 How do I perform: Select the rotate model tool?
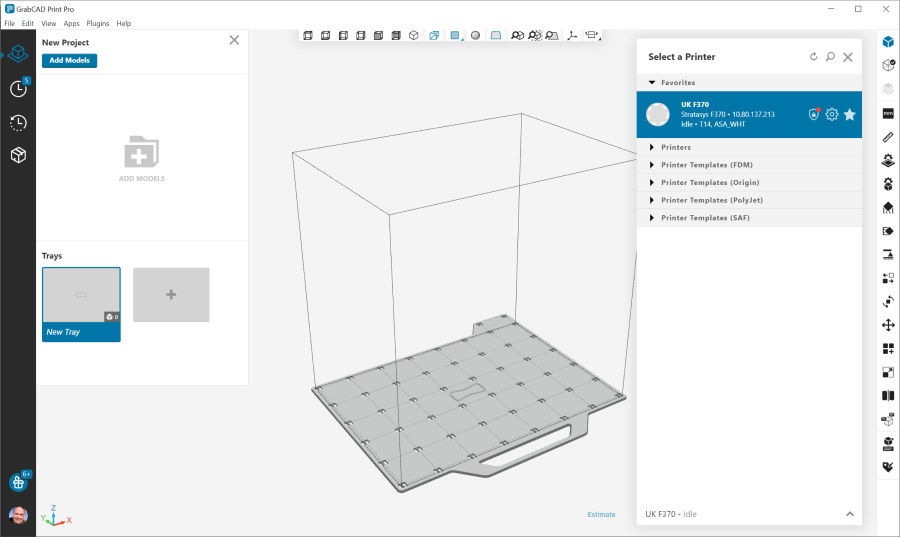click(888, 302)
